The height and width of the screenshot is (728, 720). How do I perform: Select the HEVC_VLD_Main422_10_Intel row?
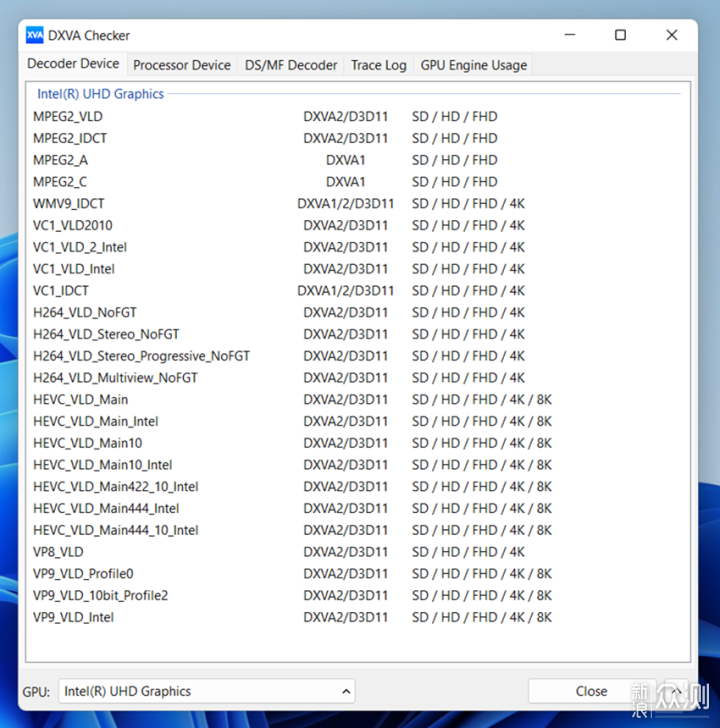[357, 487]
